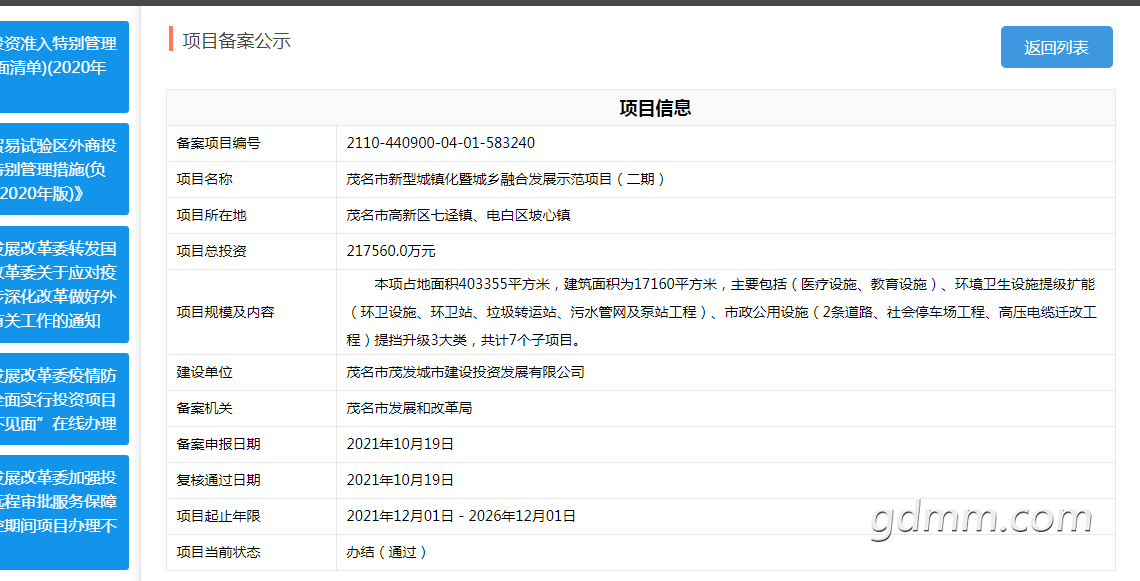Click the 备案机关 value 茂名市发展和改革局

click(409, 409)
